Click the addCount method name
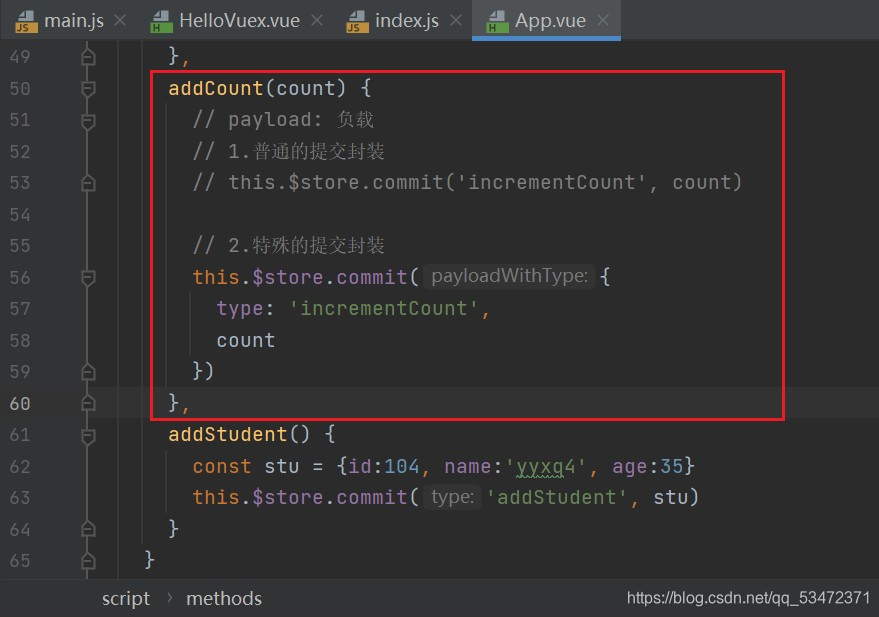The image size is (879, 617). [216, 89]
